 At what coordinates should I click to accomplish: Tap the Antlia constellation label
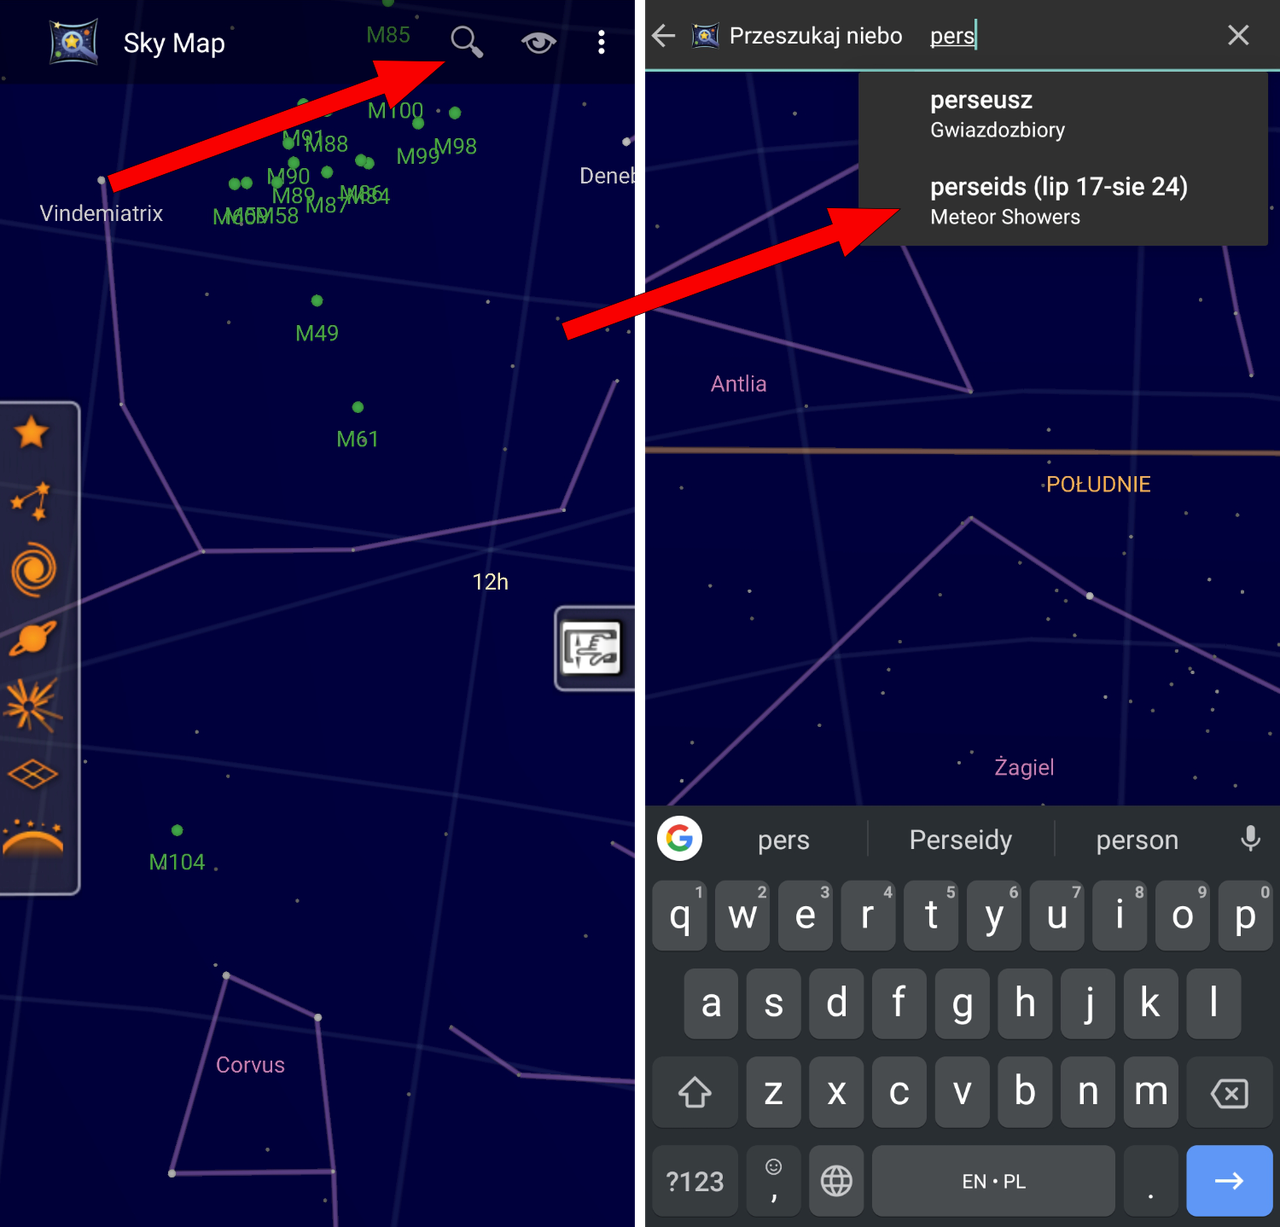[739, 384]
